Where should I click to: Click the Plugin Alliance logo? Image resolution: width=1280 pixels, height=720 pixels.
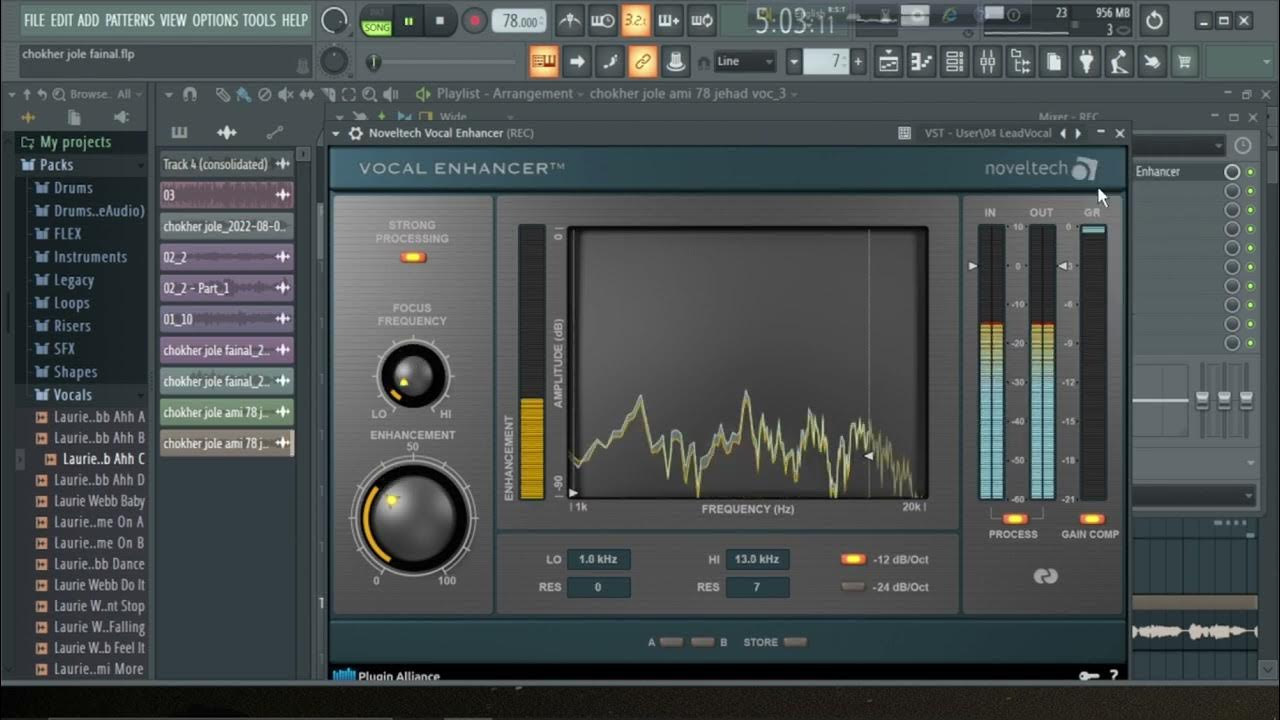386,676
